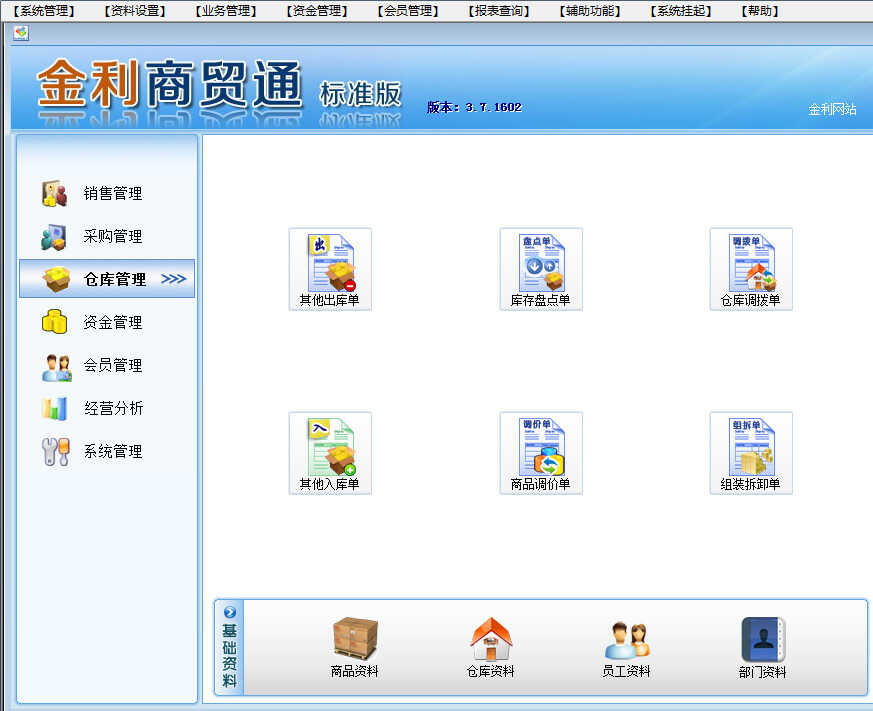Open 部门资料 address book icon

point(762,648)
